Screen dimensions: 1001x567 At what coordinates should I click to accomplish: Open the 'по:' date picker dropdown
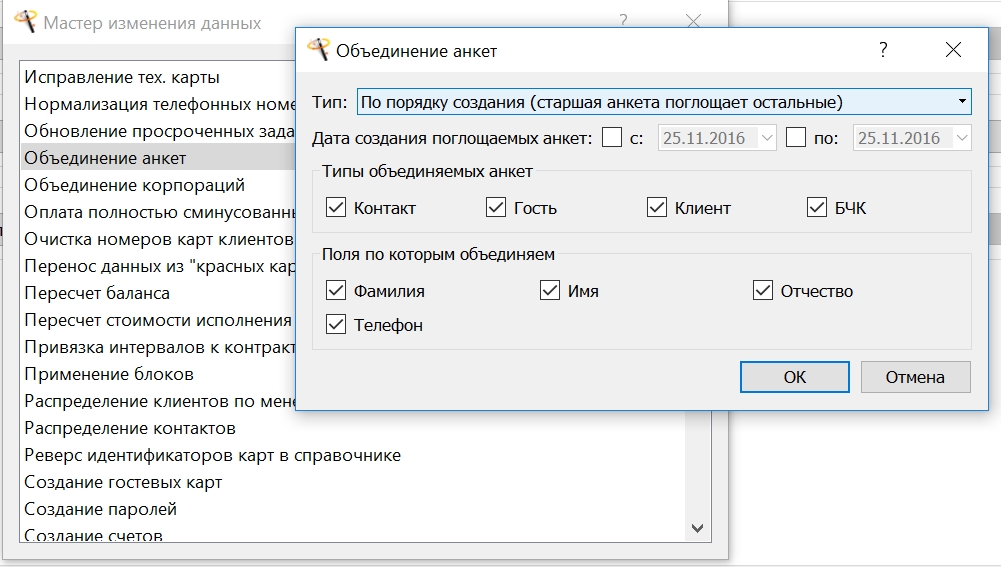coord(961,138)
